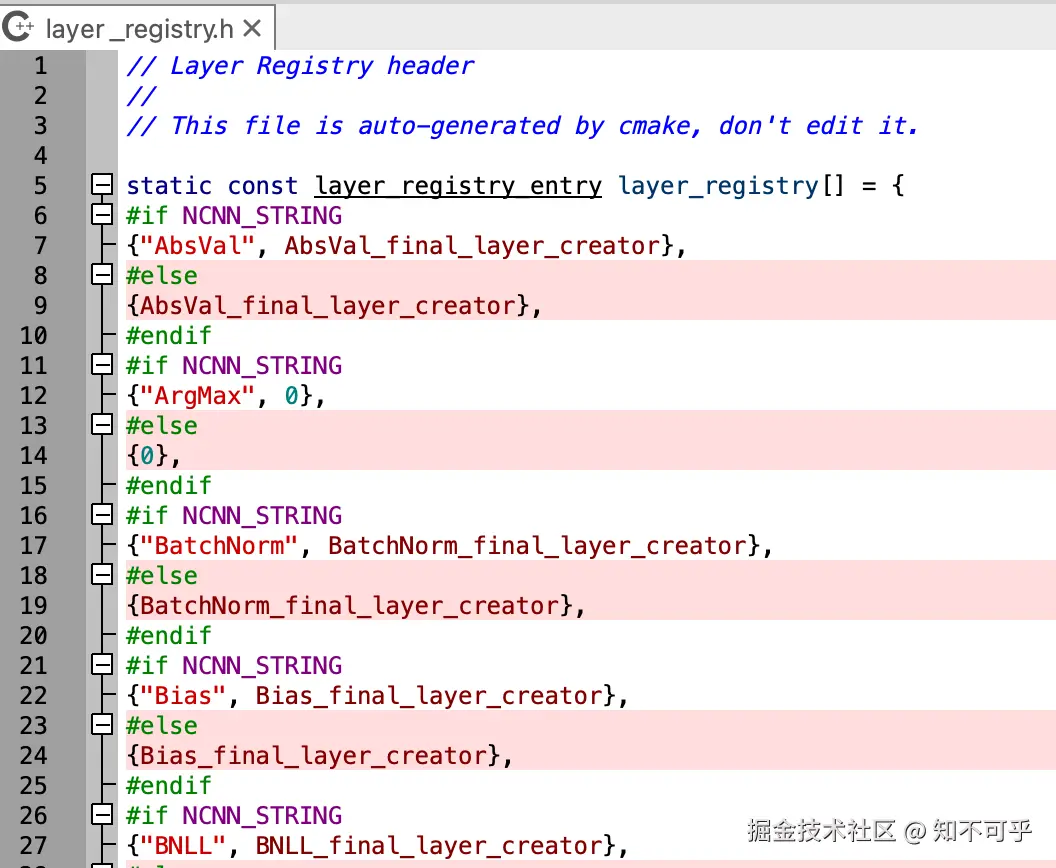Click {Bias_final_layer_creator} on line 24
The height and width of the screenshot is (868, 1056).
[x=314, y=756]
